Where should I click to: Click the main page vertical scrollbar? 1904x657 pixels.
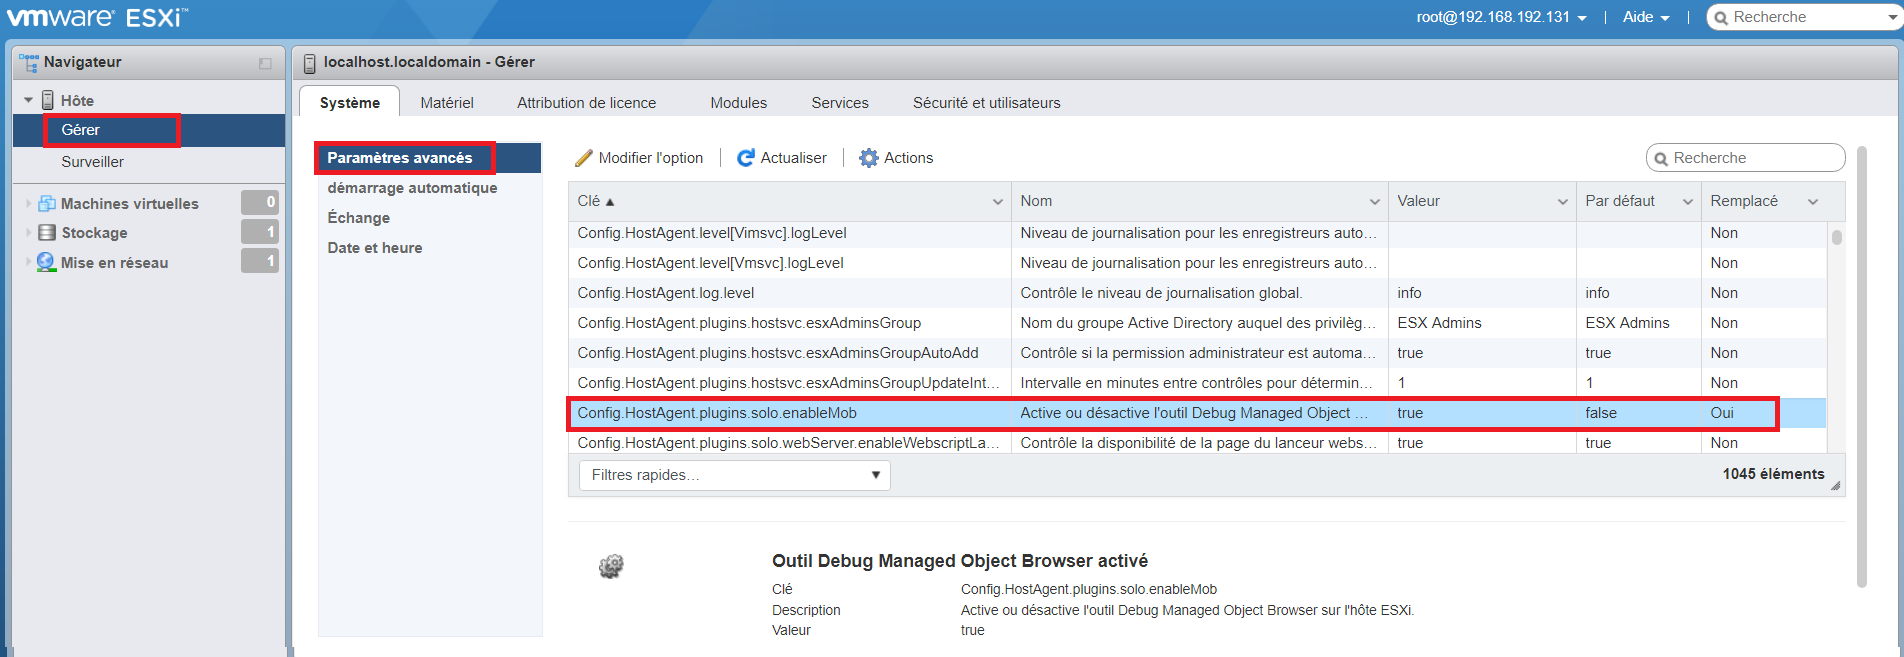(1861, 368)
